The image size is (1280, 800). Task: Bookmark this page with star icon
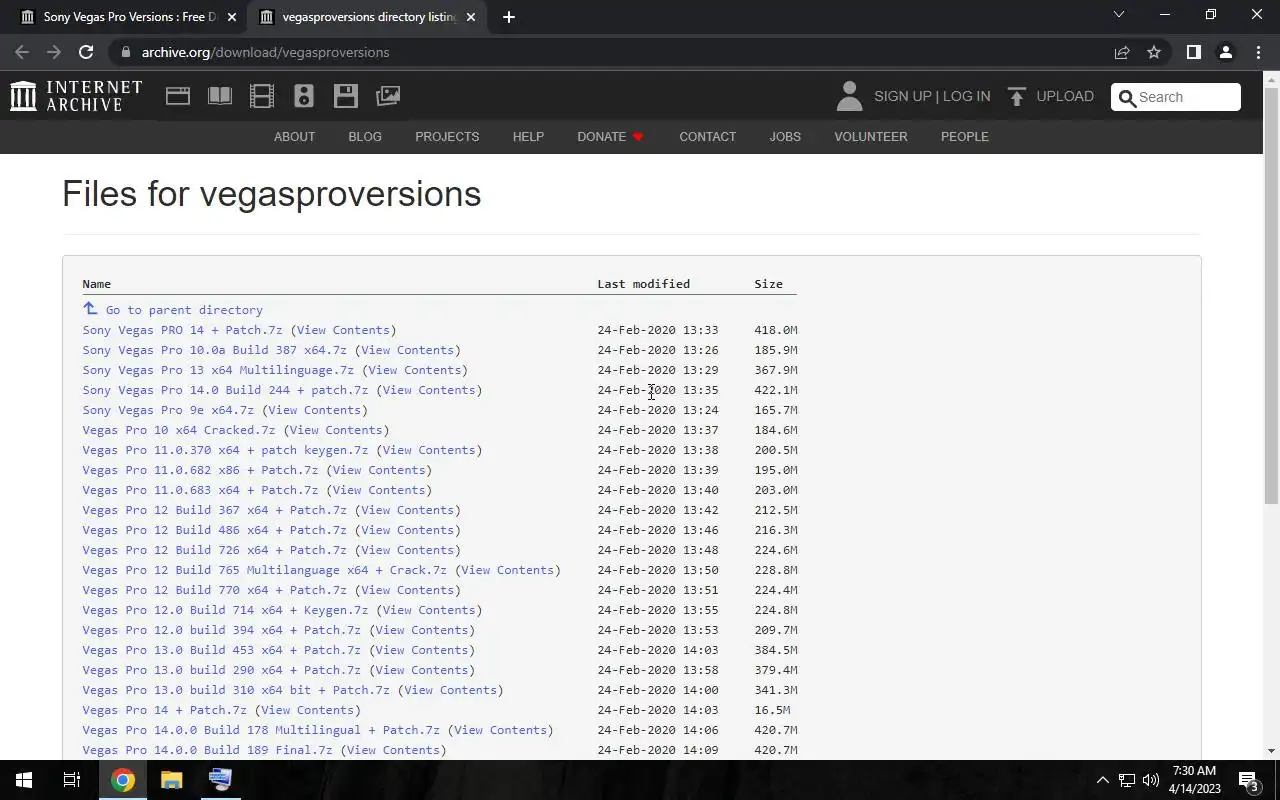coord(1154,52)
